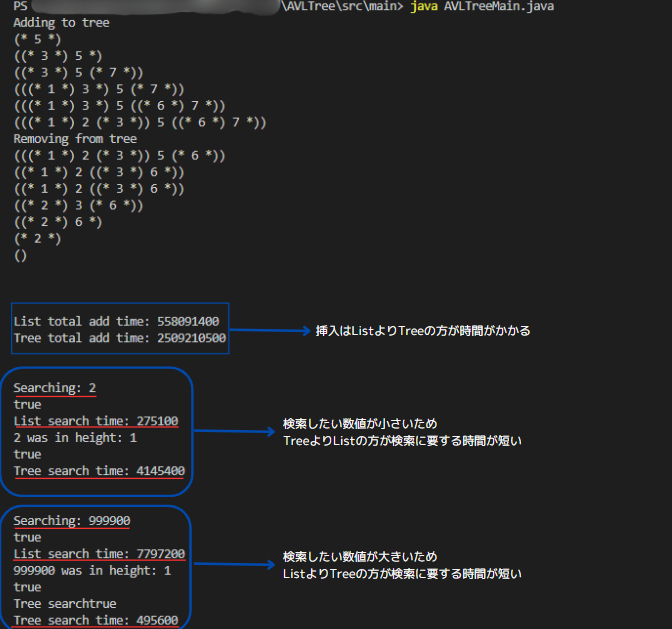
Task: Click 'List search time: 275100'
Action: (x=96, y=421)
